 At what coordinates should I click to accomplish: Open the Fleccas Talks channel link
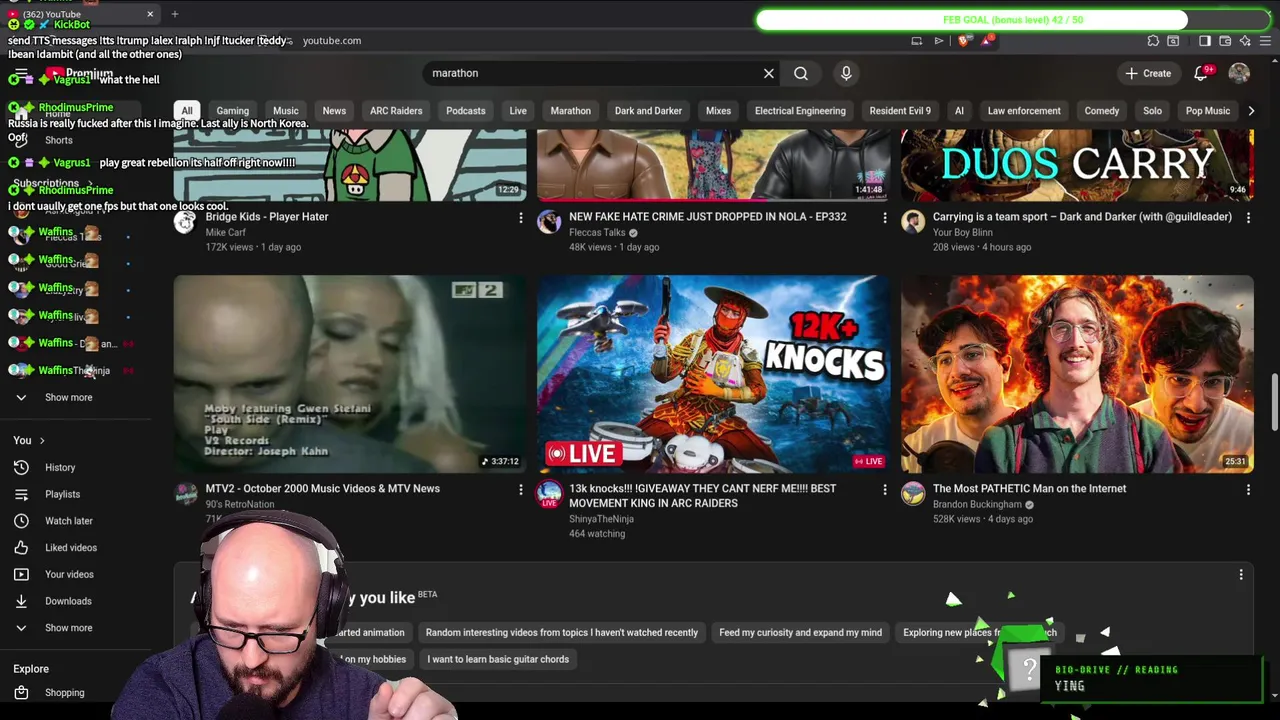(597, 233)
